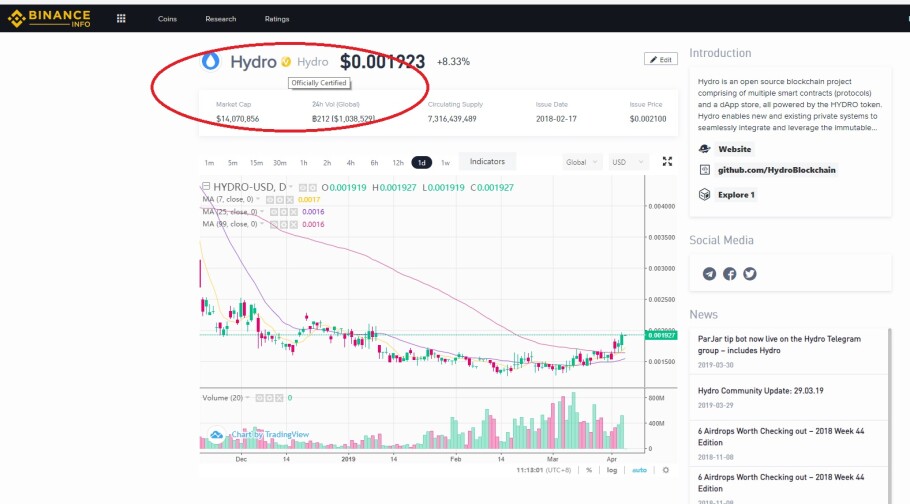Remove the MA 25 indicator
Image resolution: width=910 pixels, height=504 pixels.
pyautogui.click(x=294, y=212)
